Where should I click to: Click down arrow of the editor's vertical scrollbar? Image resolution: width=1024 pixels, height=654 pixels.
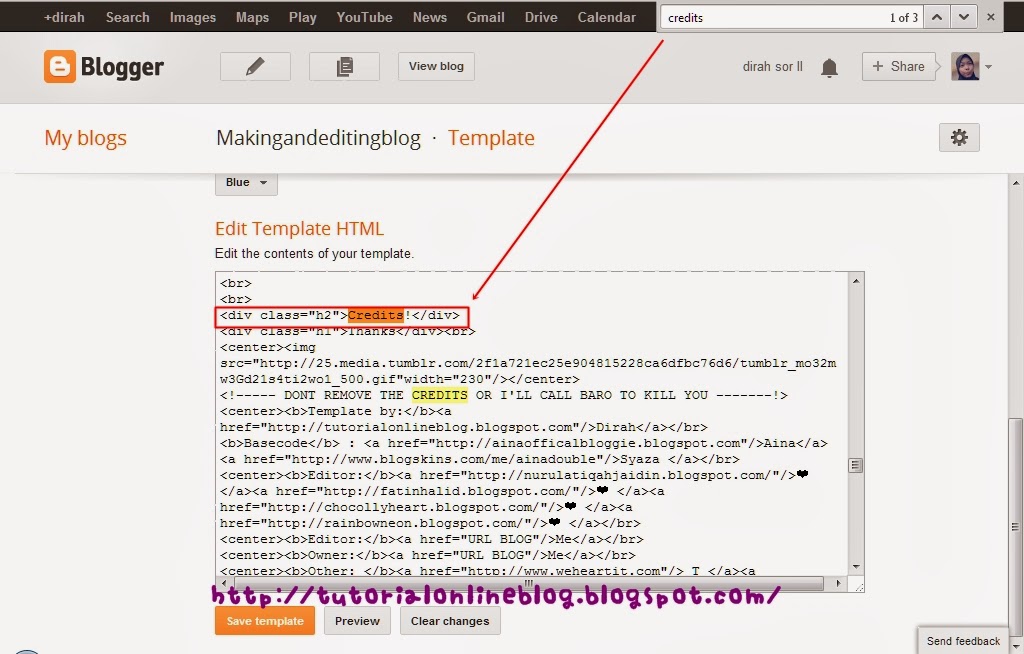(856, 566)
